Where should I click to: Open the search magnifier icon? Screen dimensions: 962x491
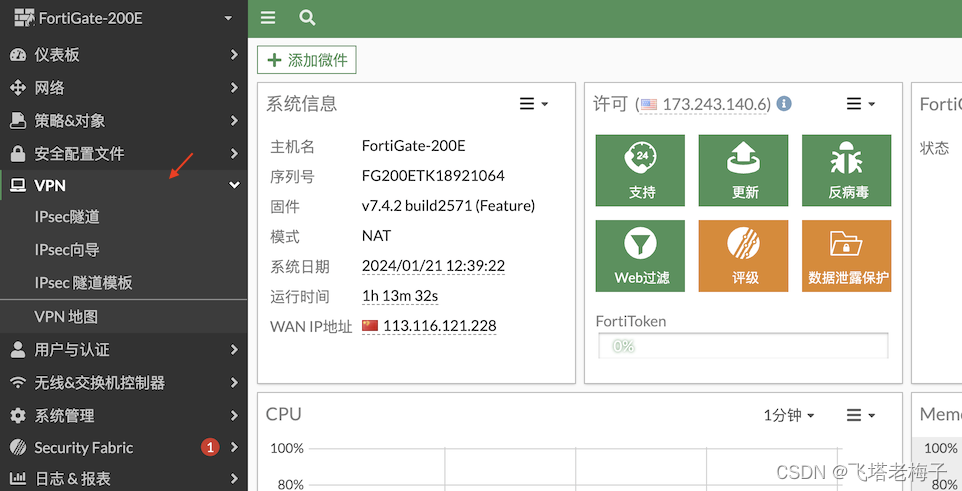pyautogui.click(x=307, y=18)
